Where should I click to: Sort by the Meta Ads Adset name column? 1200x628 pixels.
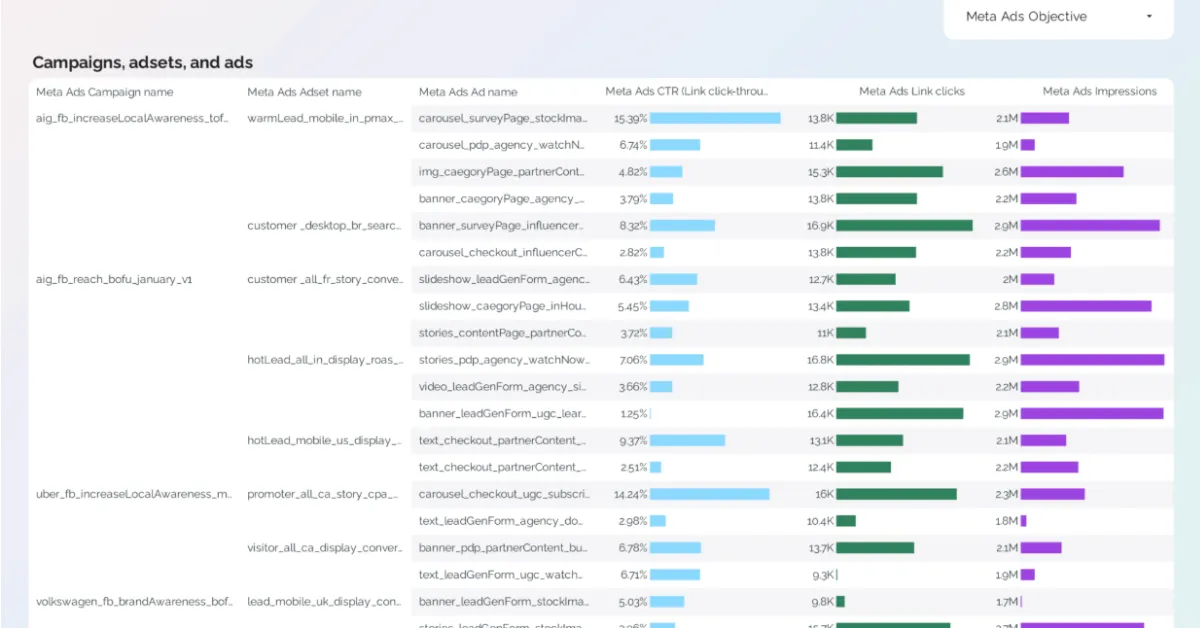click(303, 91)
